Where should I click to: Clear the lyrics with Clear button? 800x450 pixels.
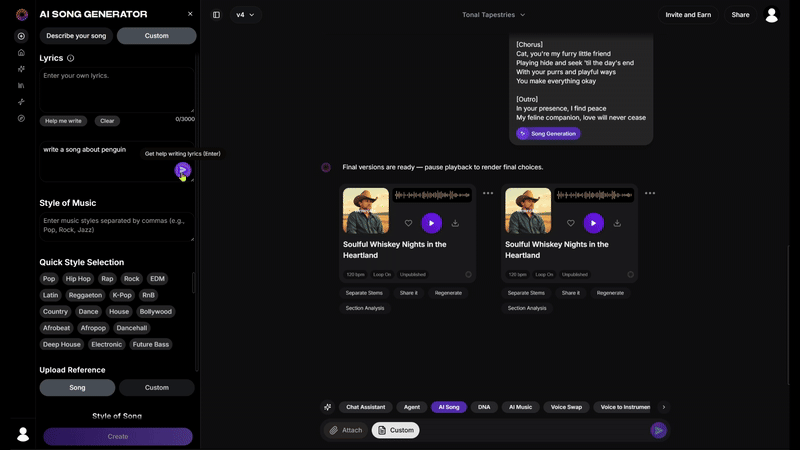tap(107, 121)
